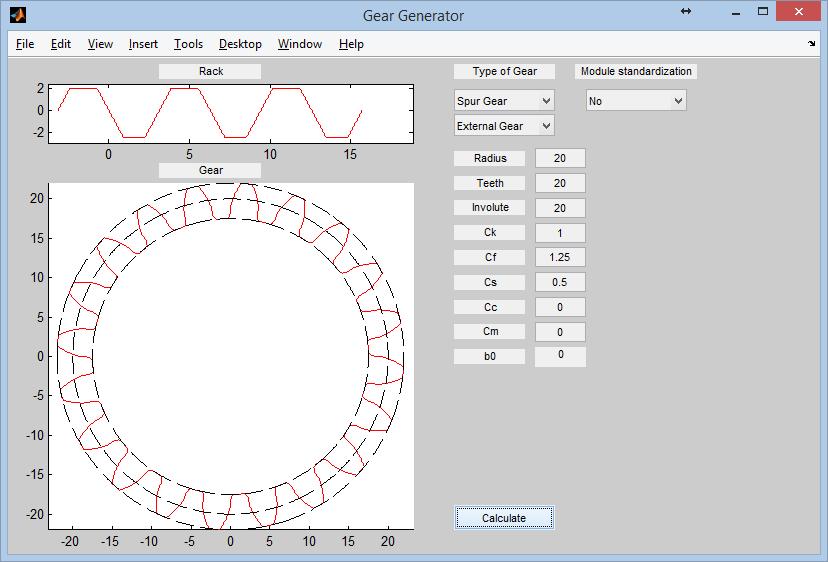Screen dimensions: 828x562
Task: Close the Gear Generator window
Action: 798,12
